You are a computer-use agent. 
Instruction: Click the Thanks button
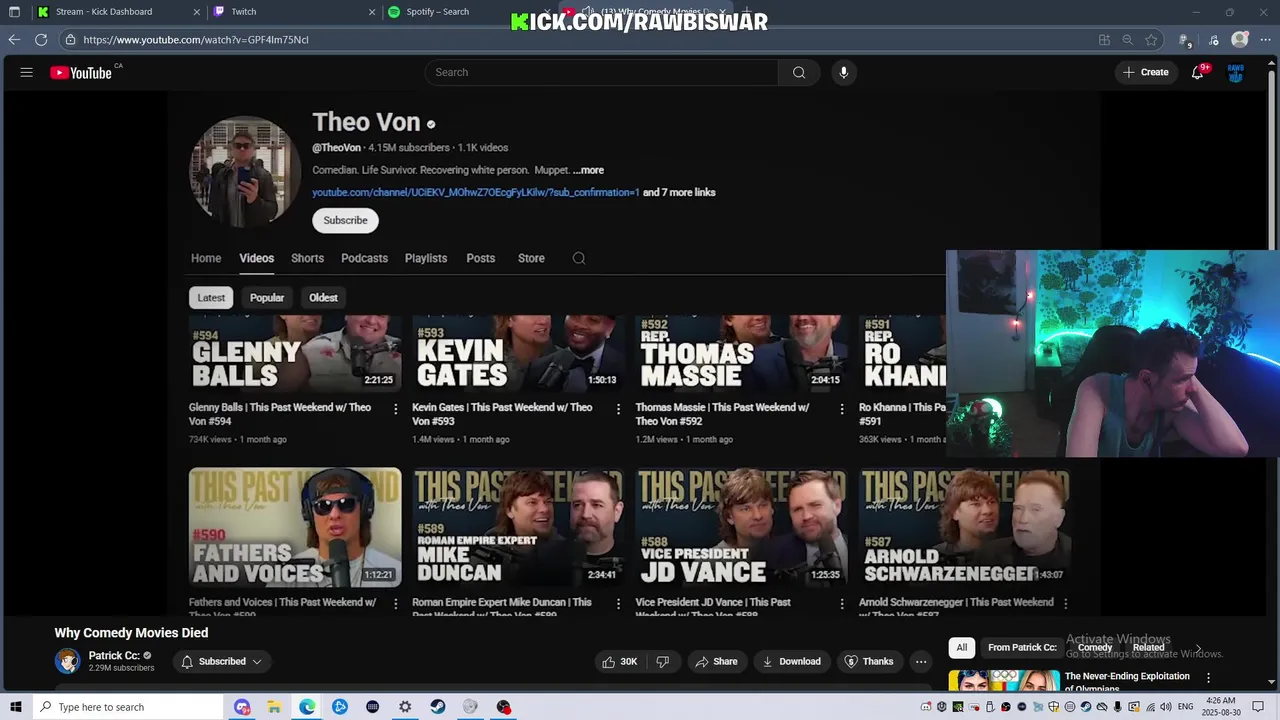869,661
